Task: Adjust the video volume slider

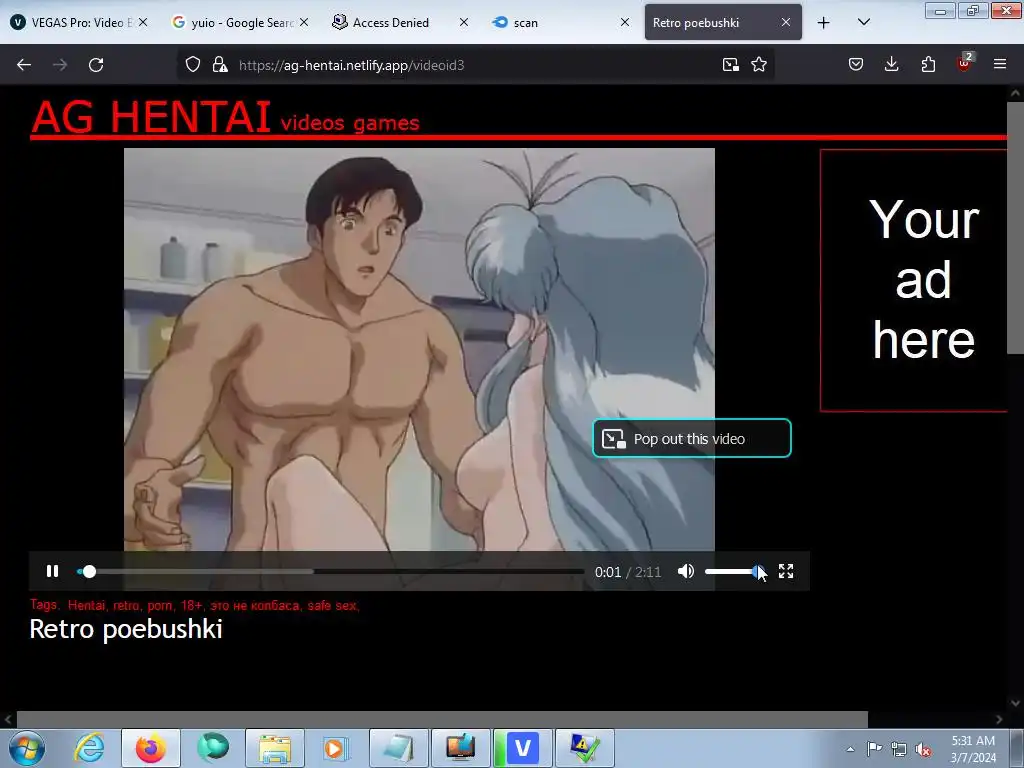Action: coord(733,571)
